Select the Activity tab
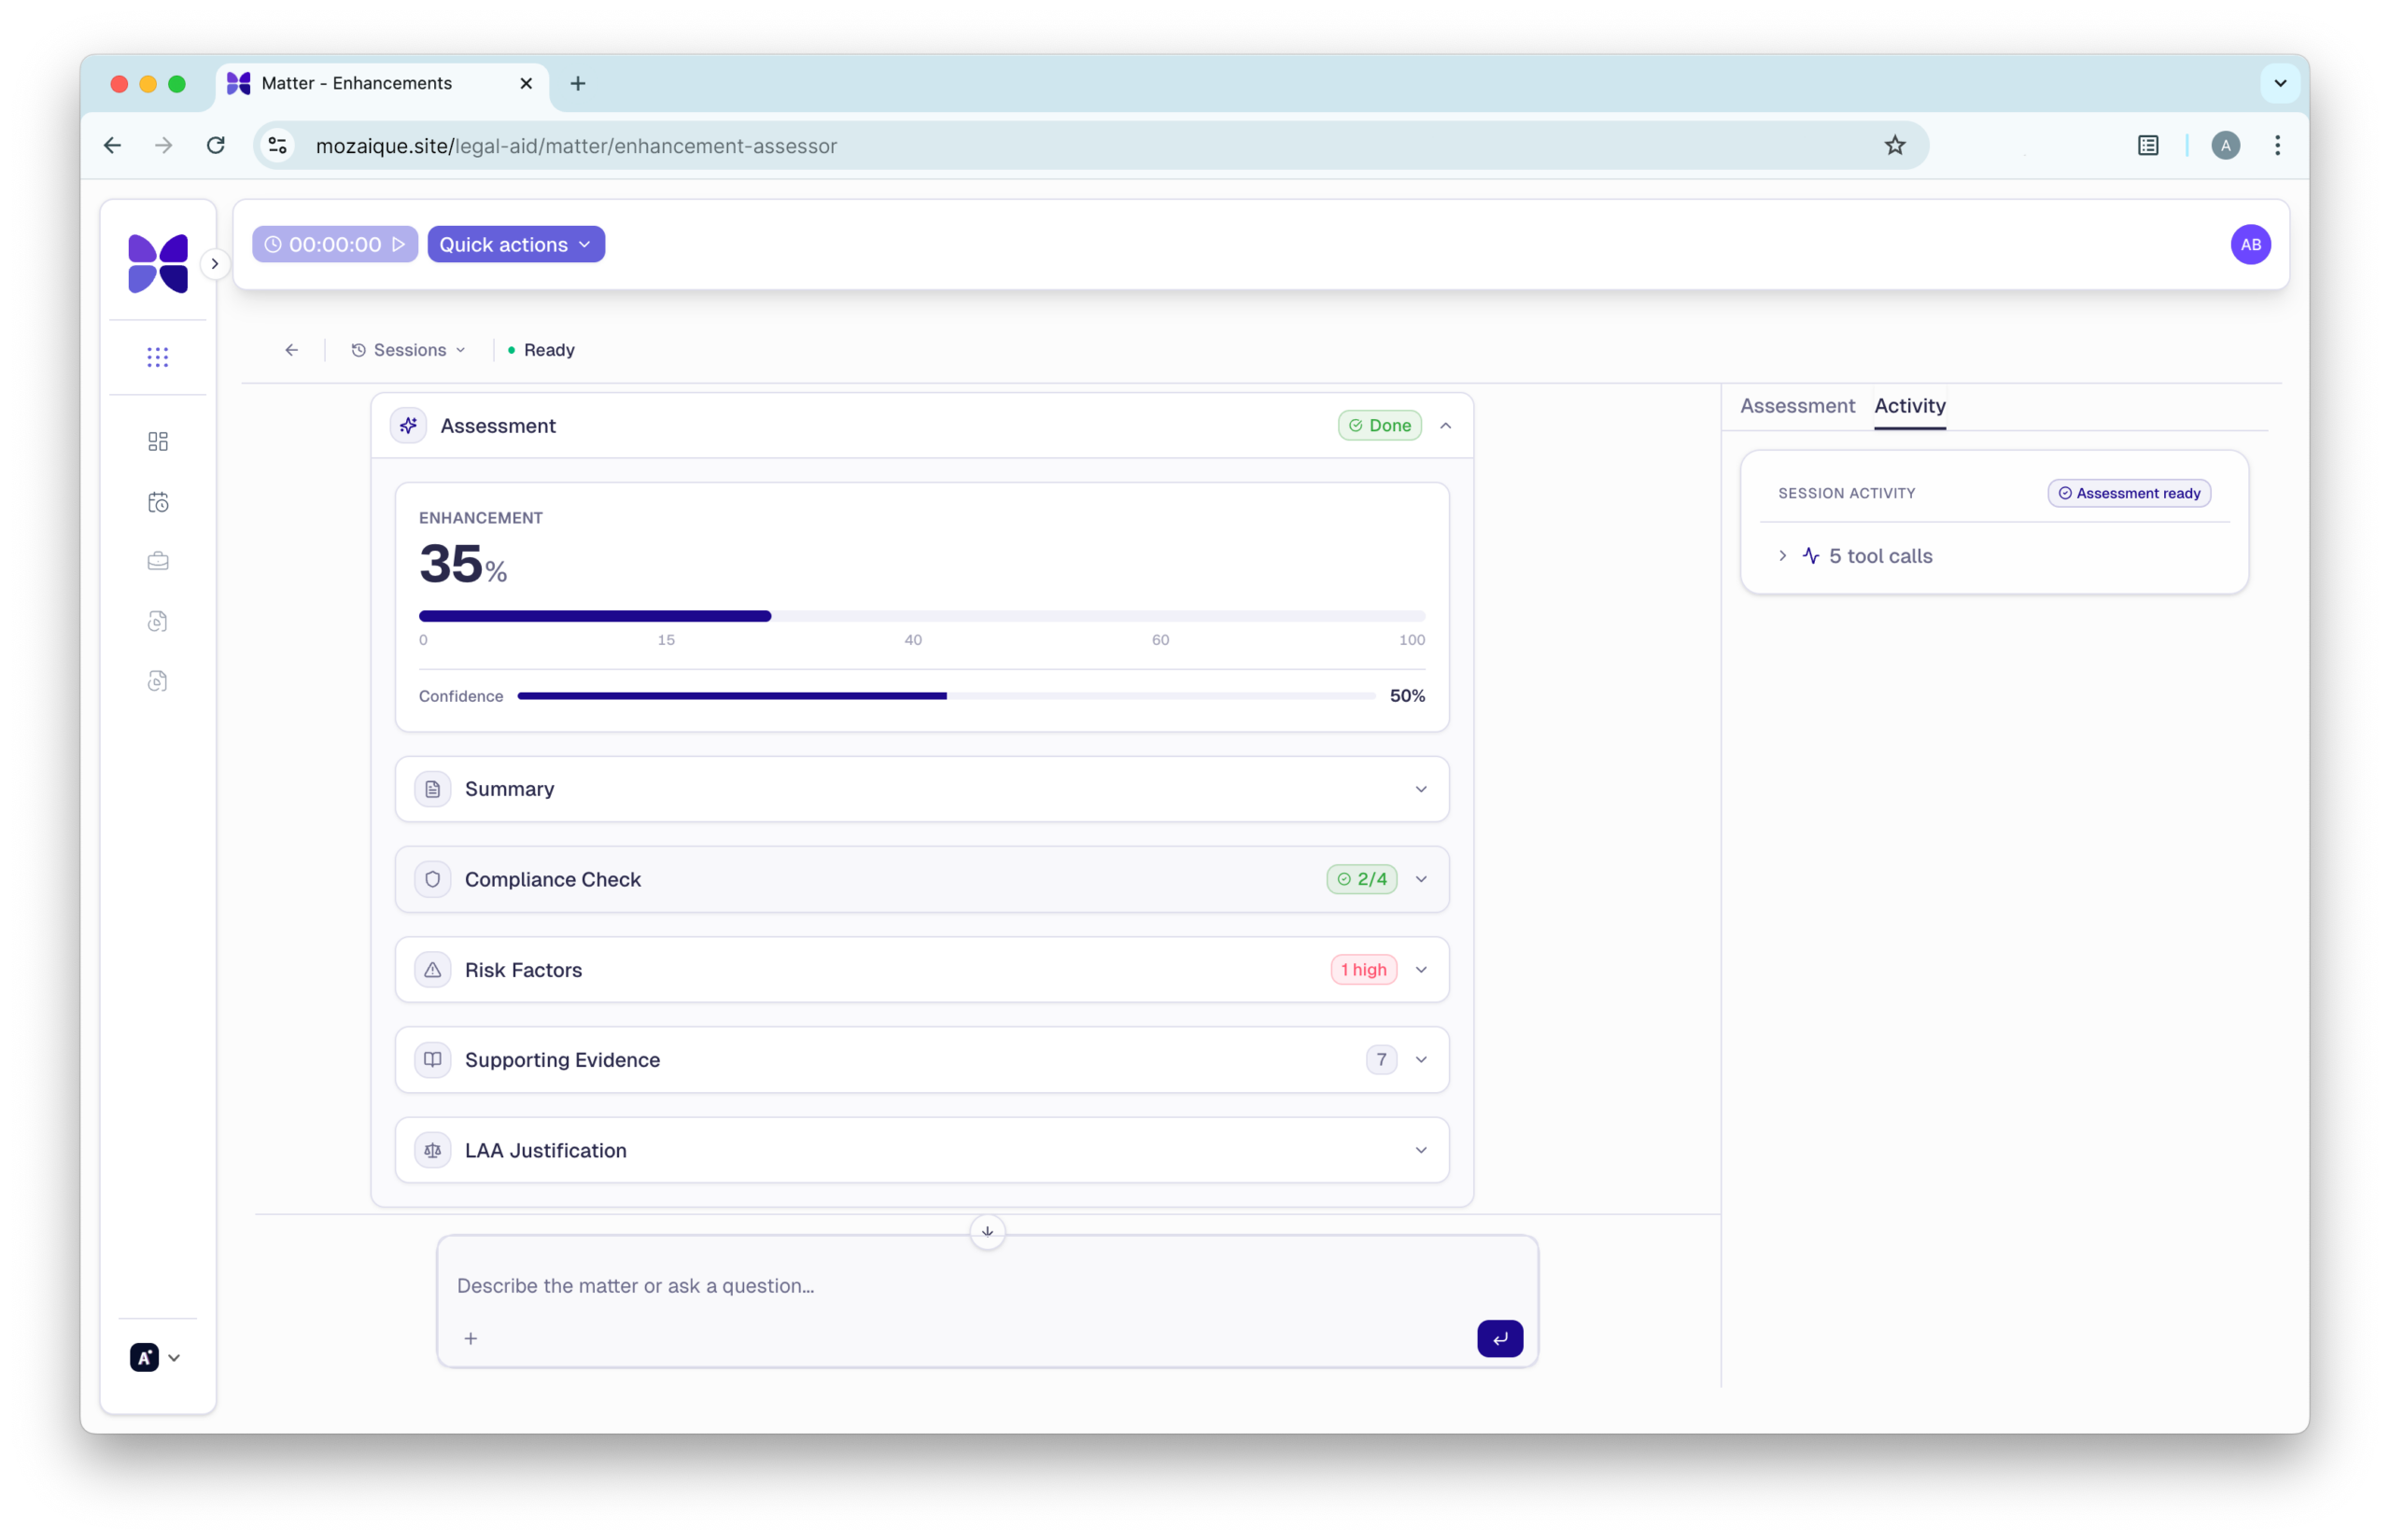Image resolution: width=2390 pixels, height=1540 pixels. (1909, 406)
